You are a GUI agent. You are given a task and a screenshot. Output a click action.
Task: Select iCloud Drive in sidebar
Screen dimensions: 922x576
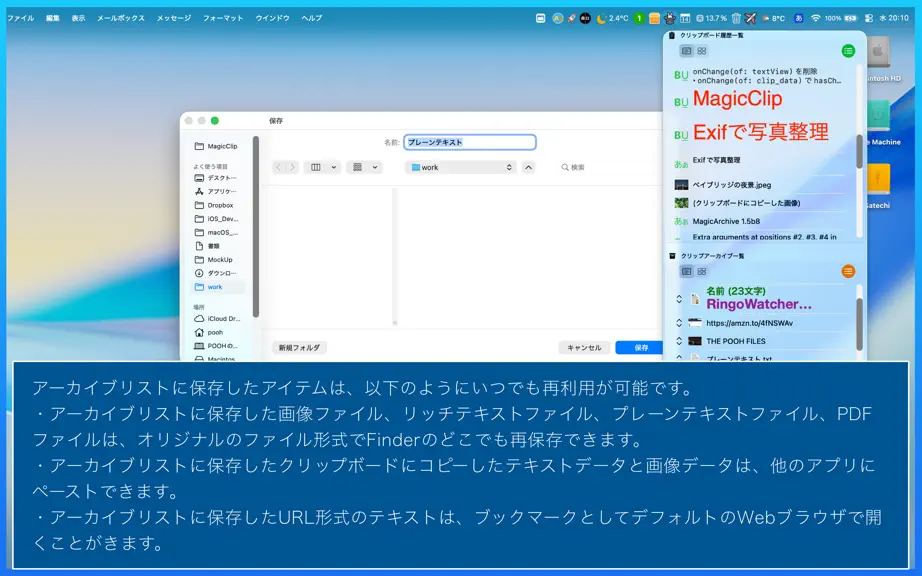coord(216,319)
